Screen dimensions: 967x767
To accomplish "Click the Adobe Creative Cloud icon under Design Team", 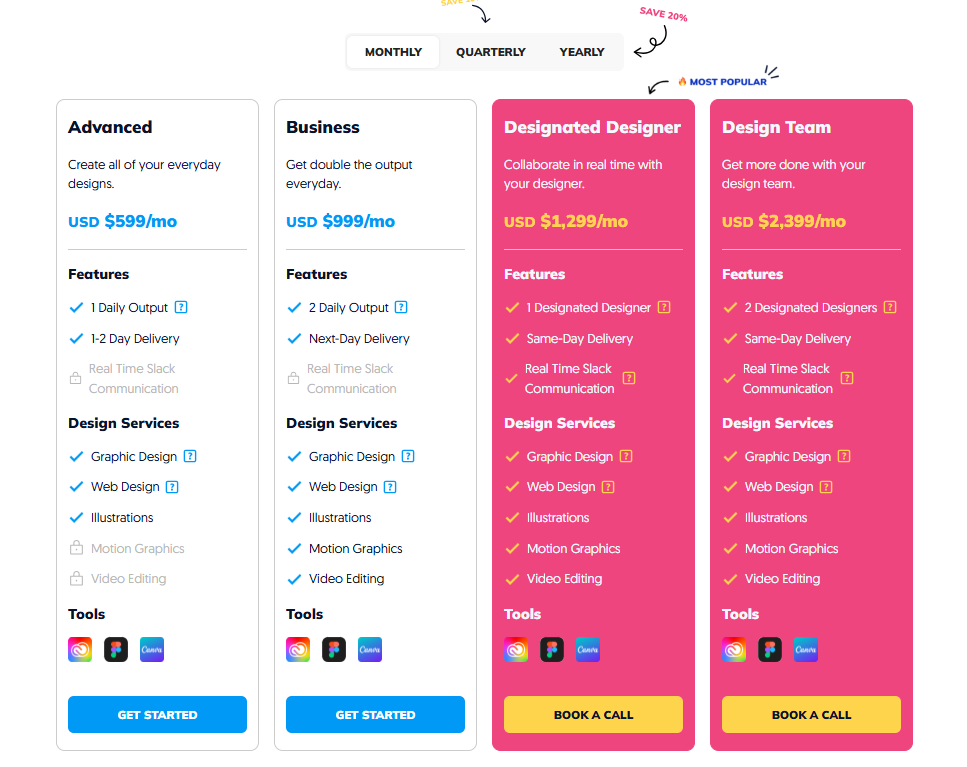I will tap(733, 648).
